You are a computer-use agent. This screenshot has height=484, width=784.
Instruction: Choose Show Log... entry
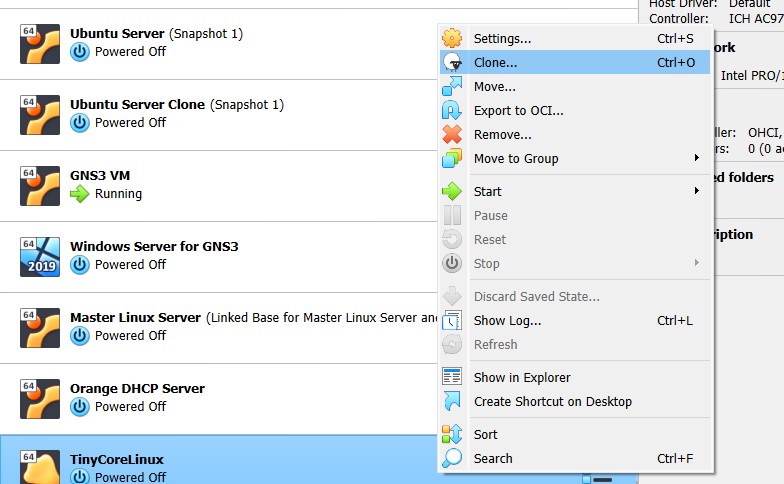pyautogui.click(x=575, y=320)
